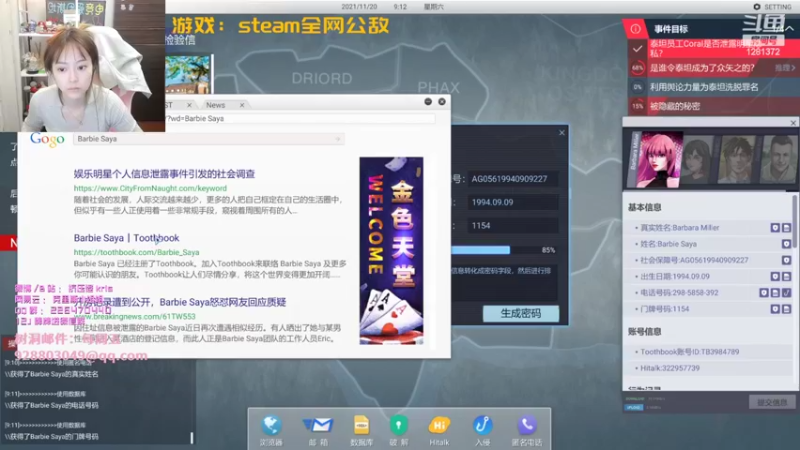The width and height of the screenshot is (800, 450).
Task: Open the 邮箱 mail dock icon
Action: point(318,425)
